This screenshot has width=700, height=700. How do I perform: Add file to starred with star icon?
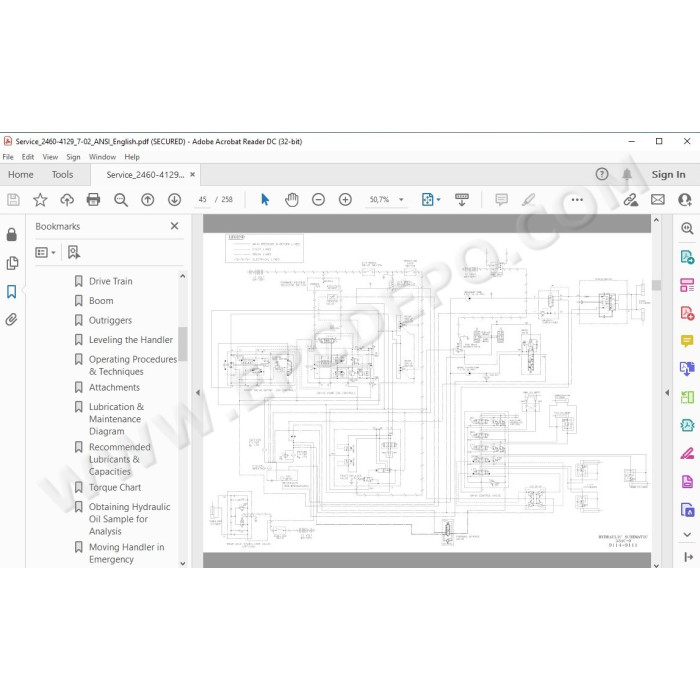pyautogui.click(x=40, y=200)
